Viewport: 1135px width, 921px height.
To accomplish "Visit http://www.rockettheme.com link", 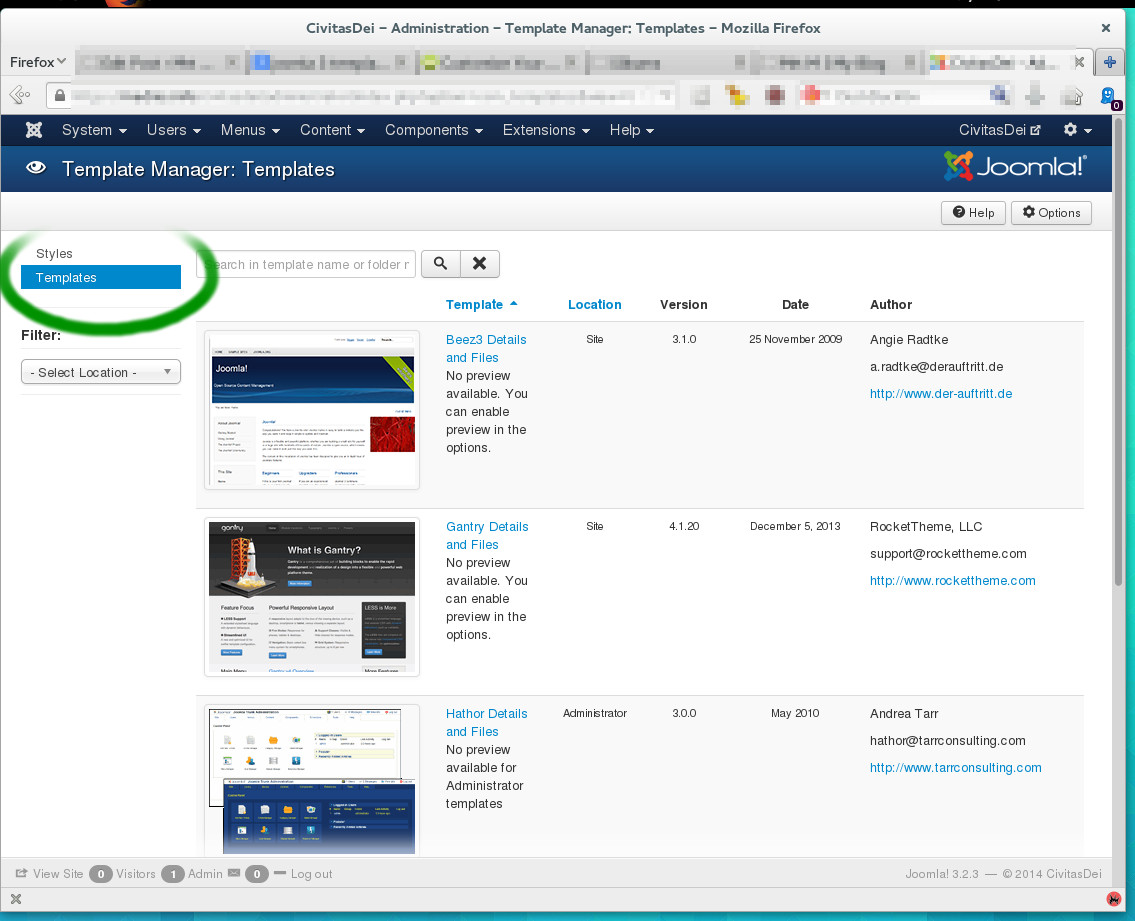I will [x=952, y=581].
